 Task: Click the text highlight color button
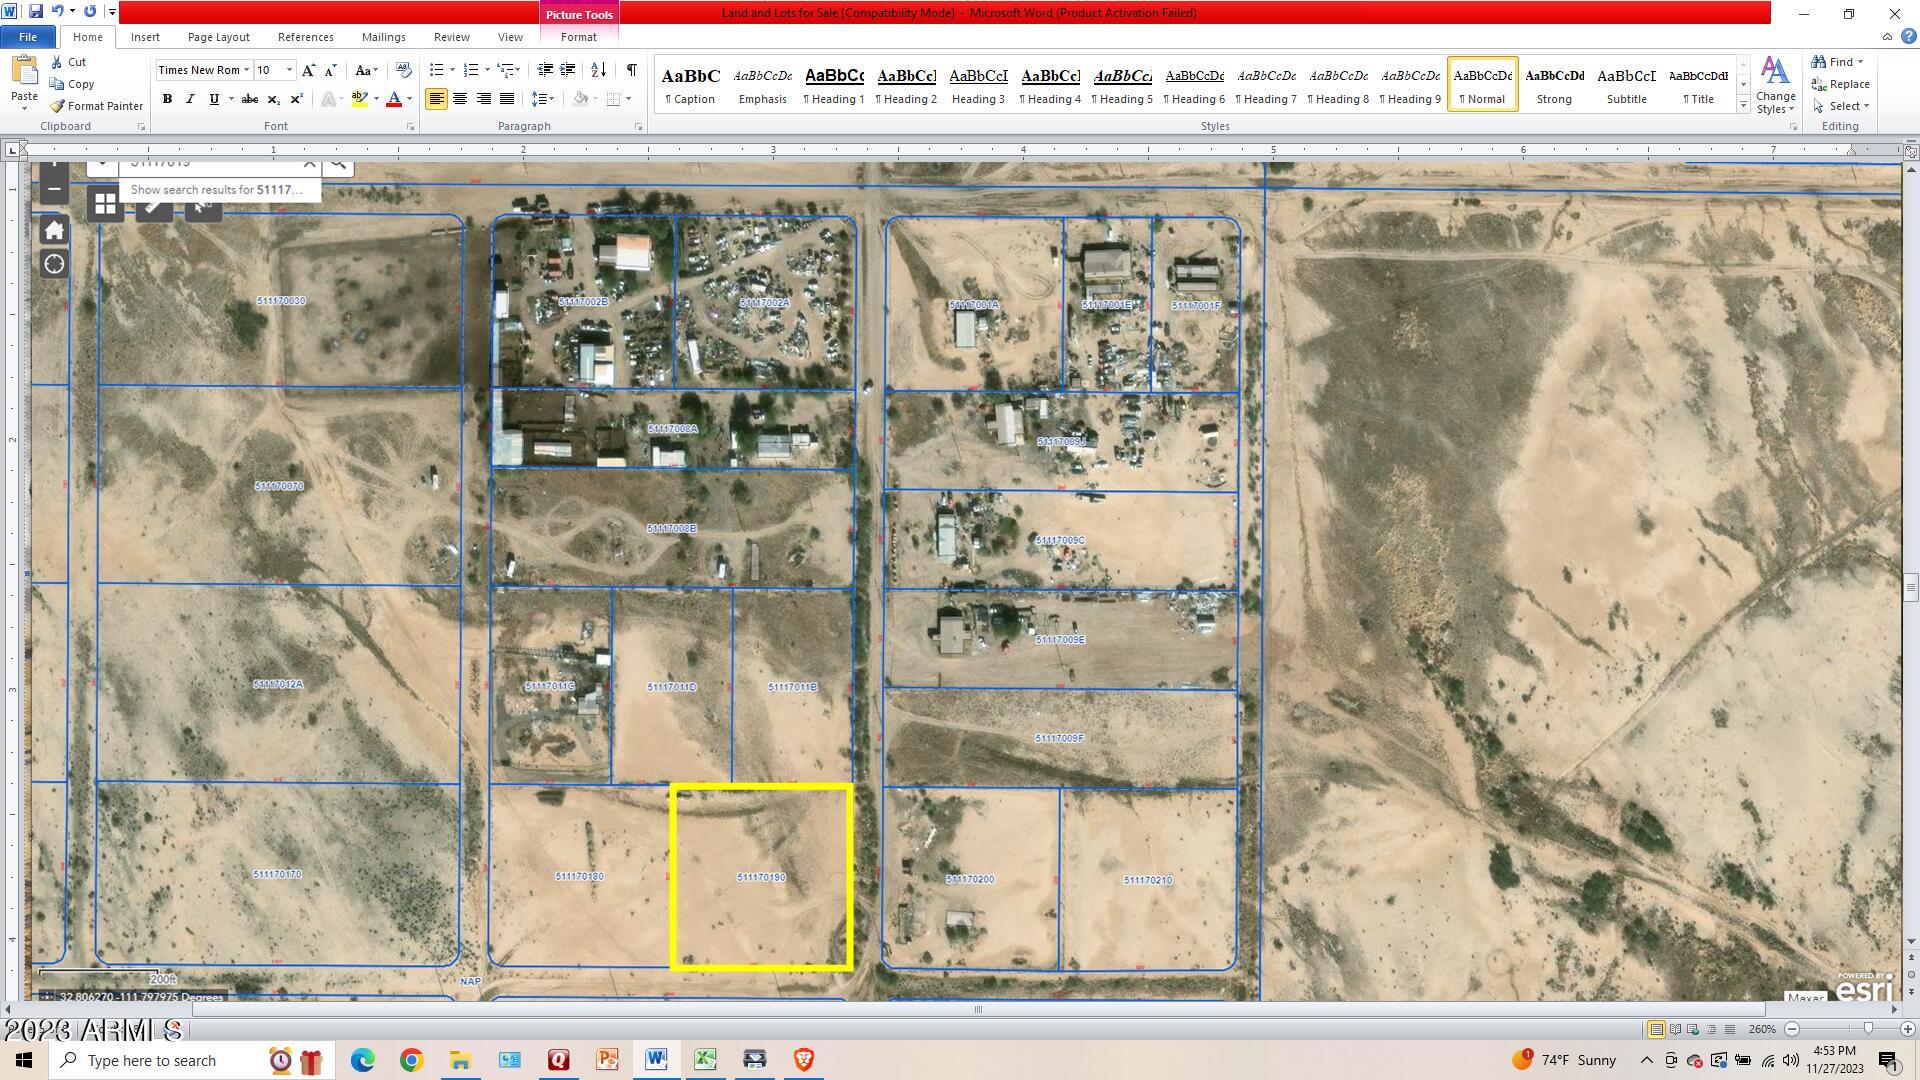click(x=359, y=99)
